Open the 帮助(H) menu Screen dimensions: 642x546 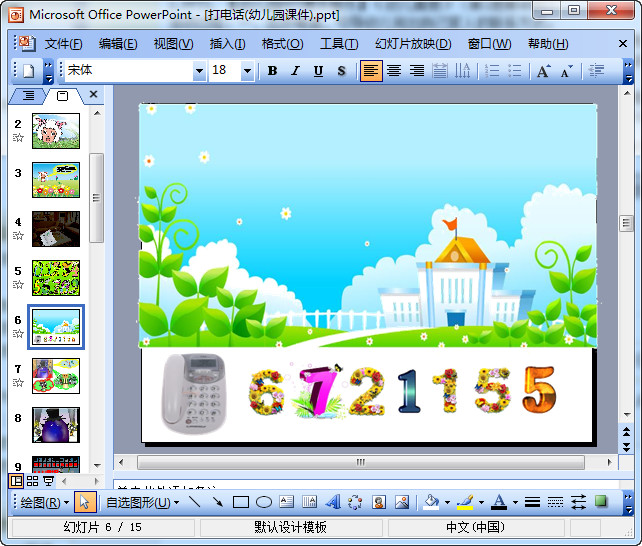[548, 44]
